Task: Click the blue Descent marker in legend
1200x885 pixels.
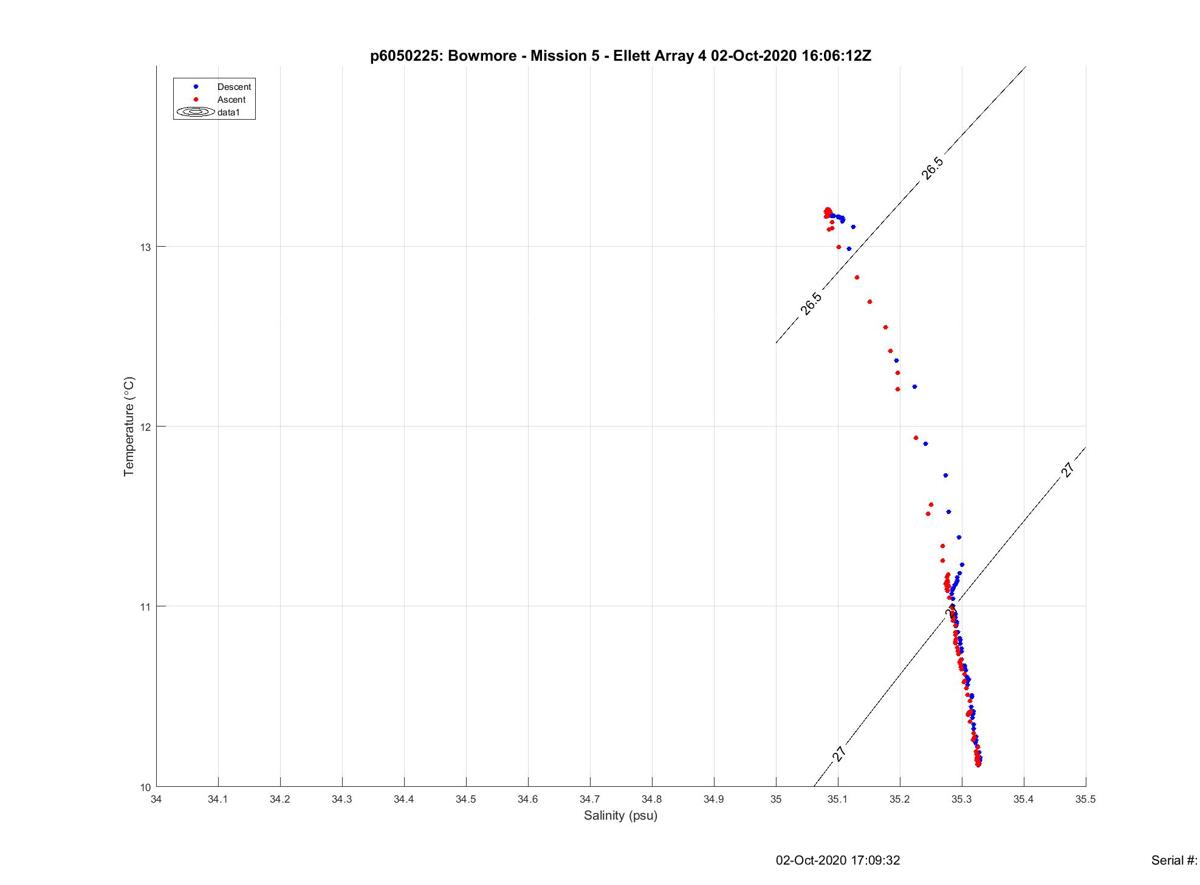Action: coord(196,87)
